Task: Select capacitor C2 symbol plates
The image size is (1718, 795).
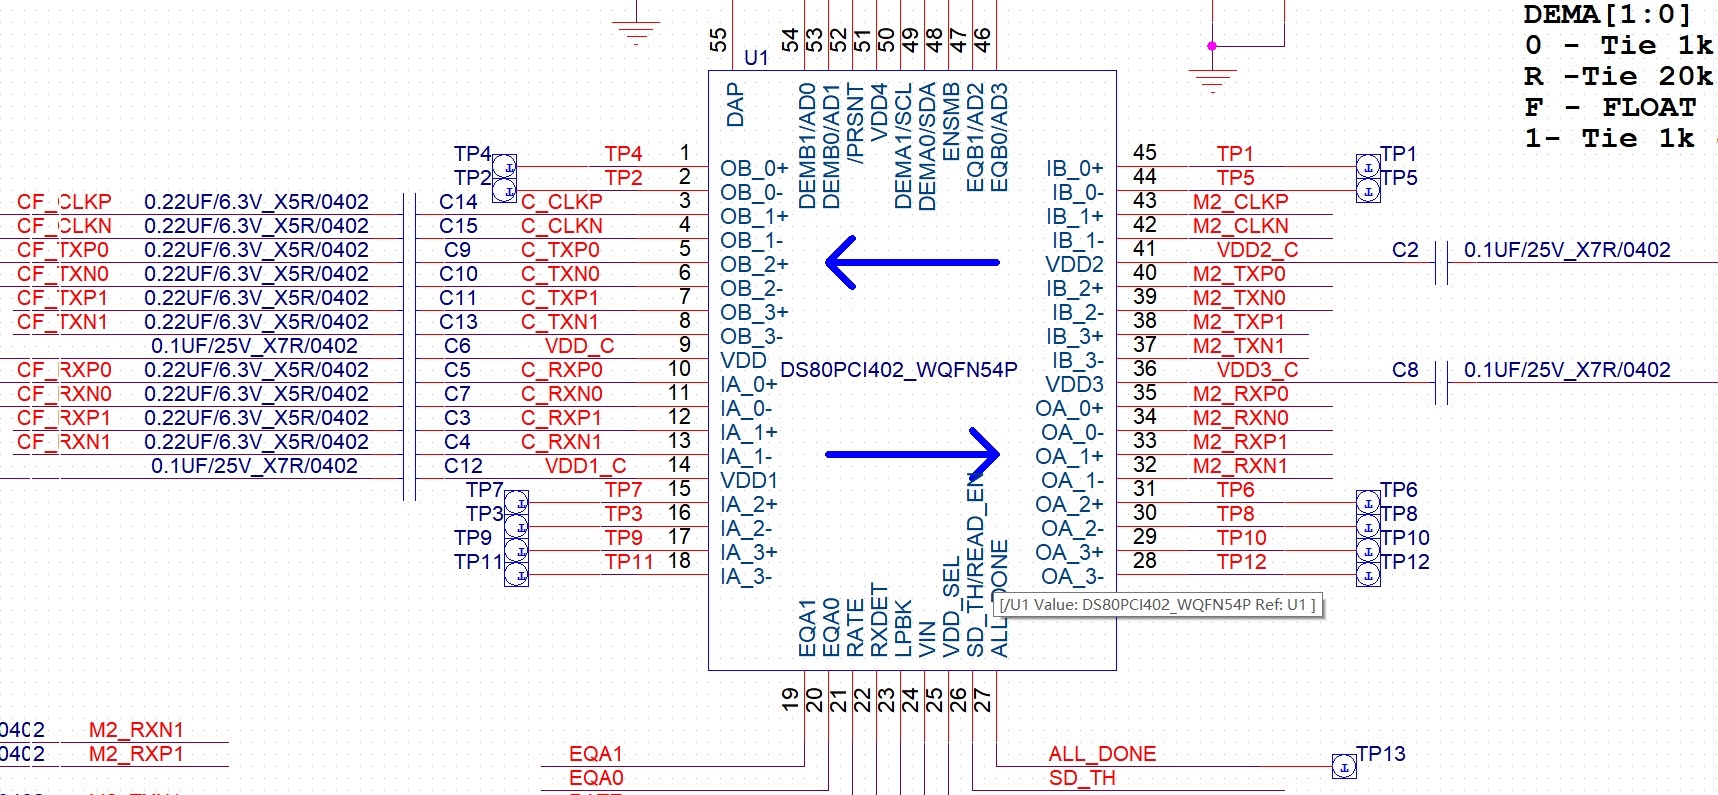Action: [x=1441, y=263]
